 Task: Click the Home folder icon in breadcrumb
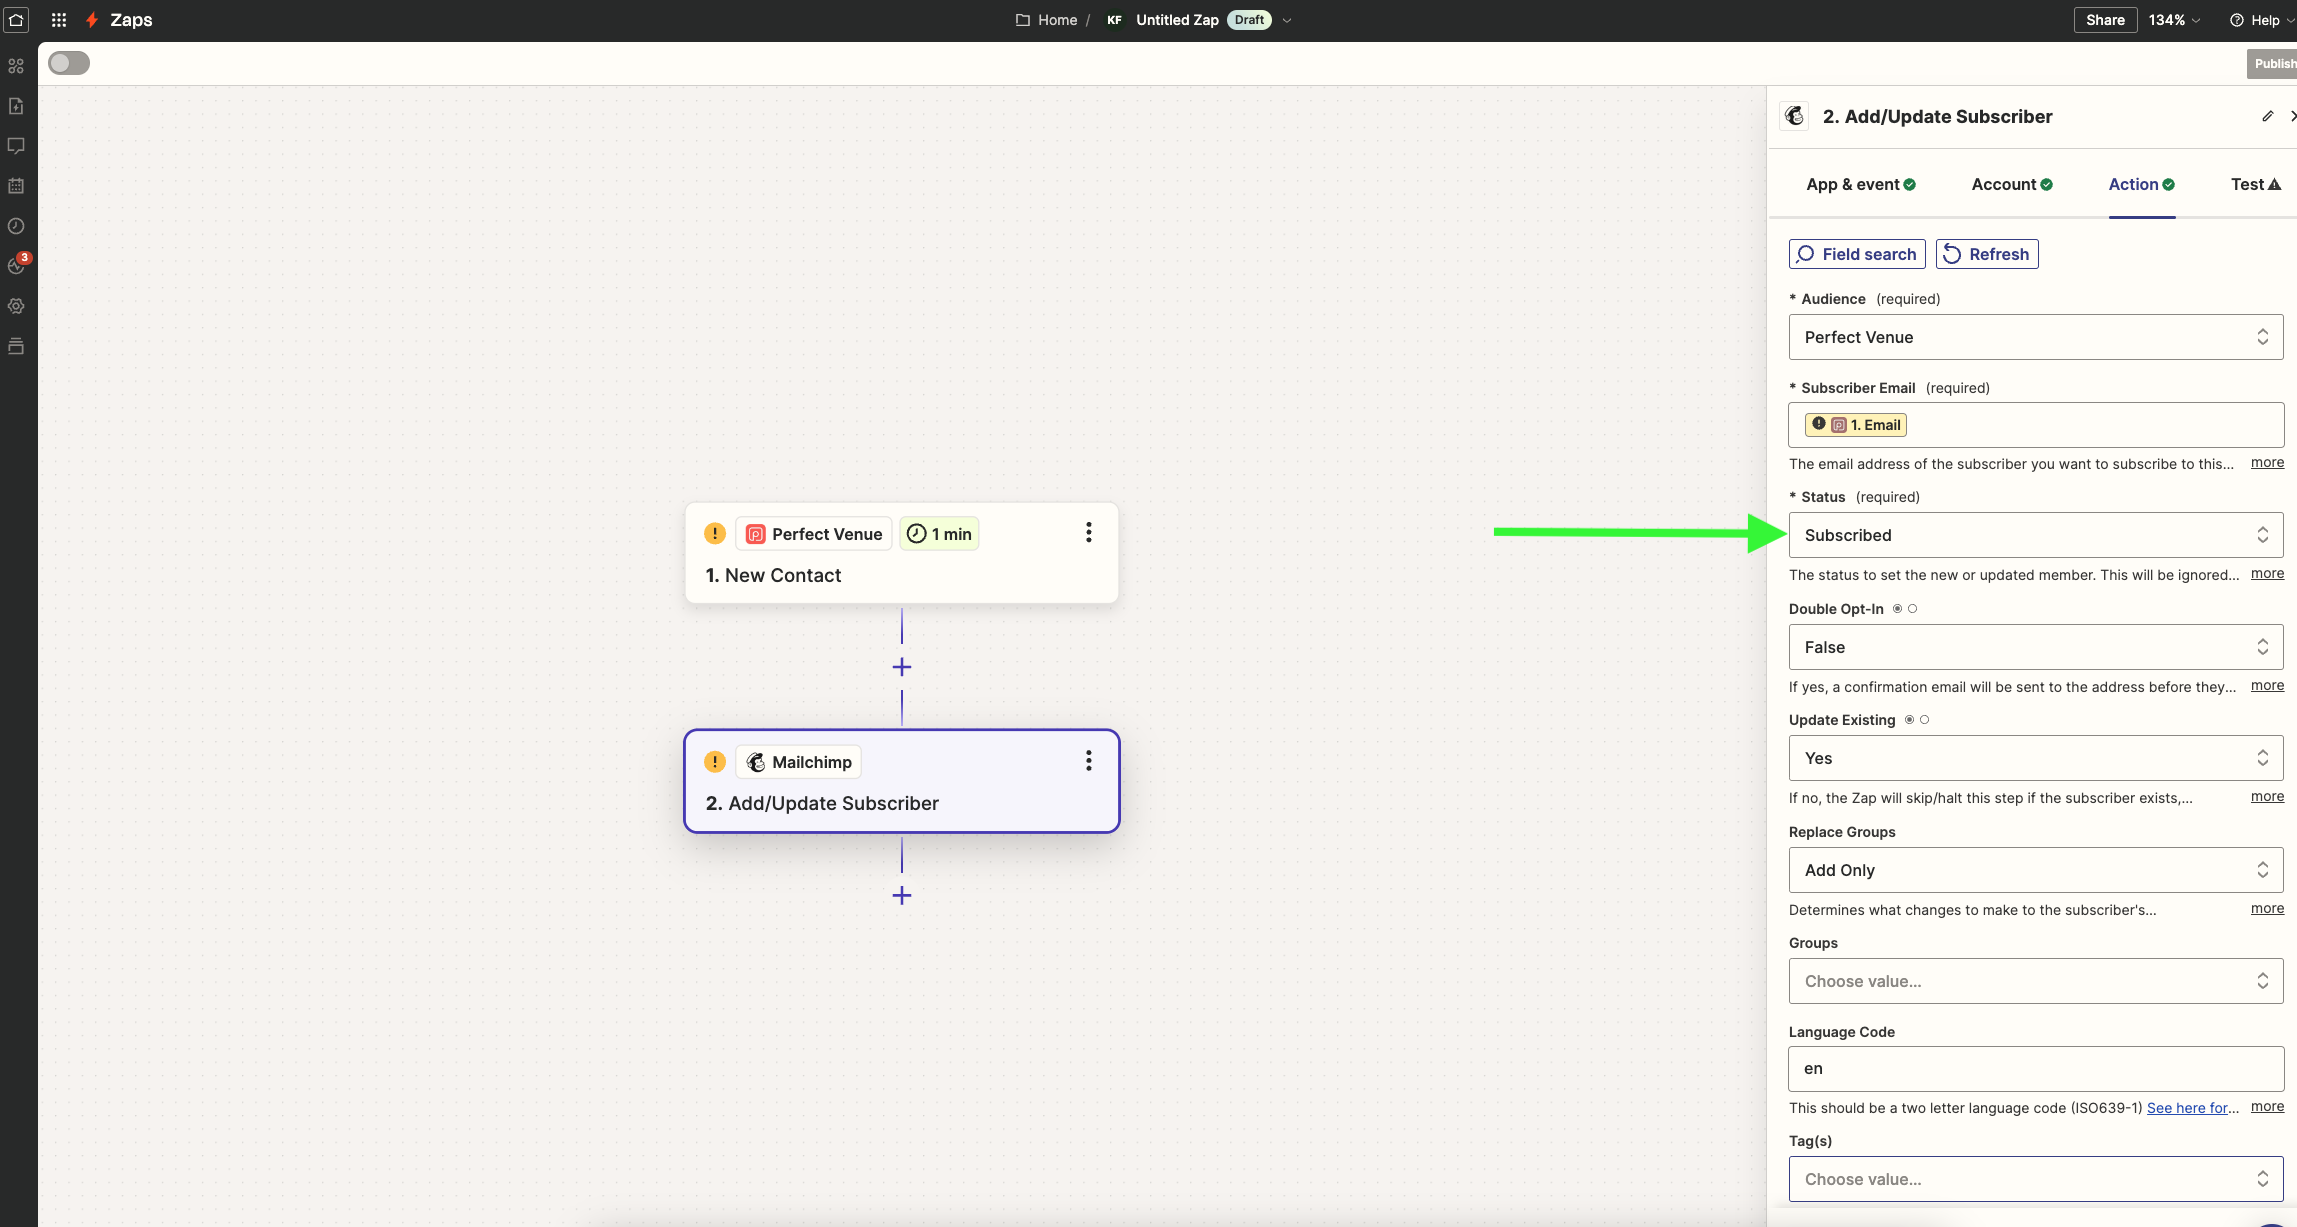coord(1023,20)
